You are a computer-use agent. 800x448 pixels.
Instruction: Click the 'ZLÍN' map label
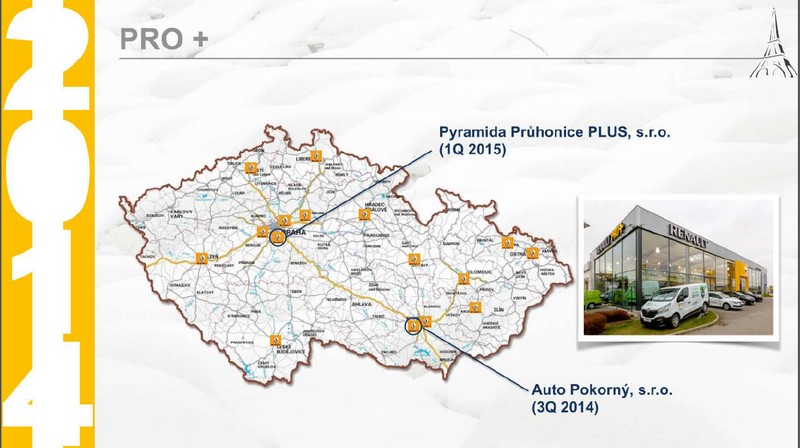pyautogui.click(x=498, y=310)
